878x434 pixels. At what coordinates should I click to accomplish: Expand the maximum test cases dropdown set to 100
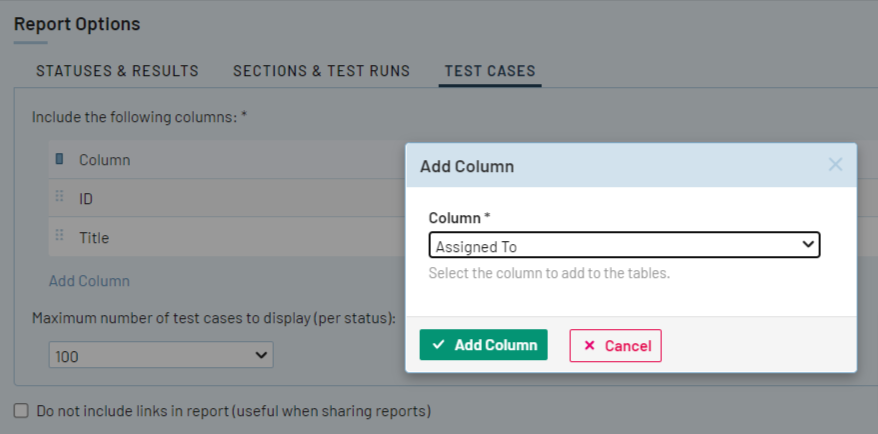click(161, 355)
